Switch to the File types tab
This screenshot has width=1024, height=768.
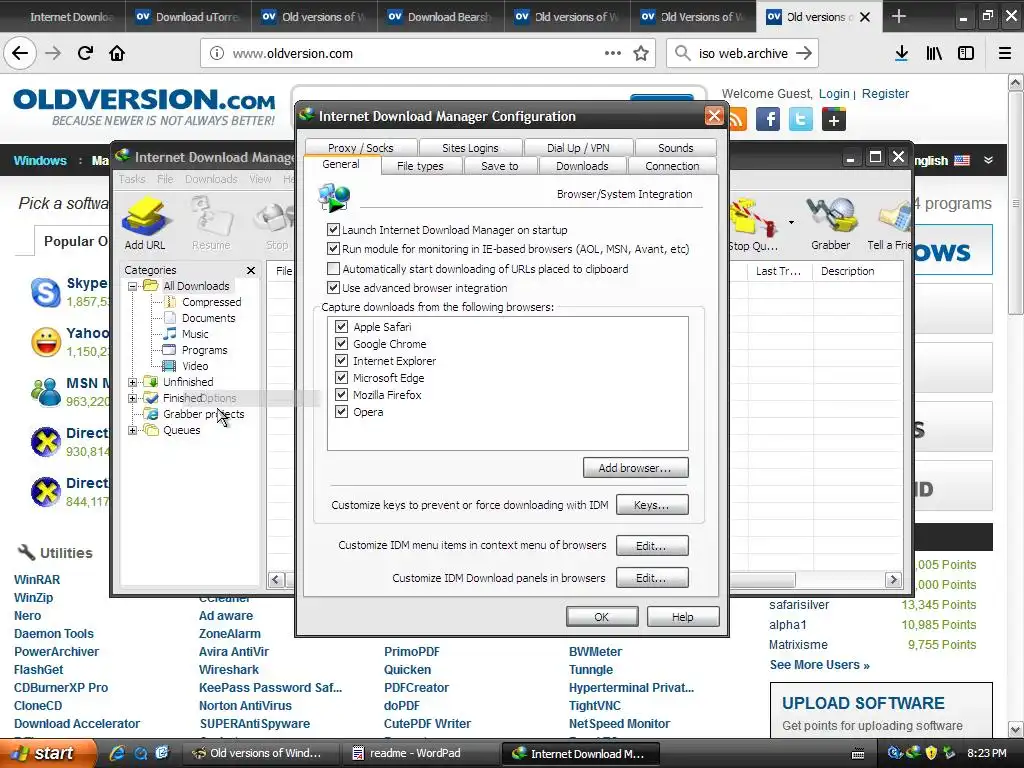coord(420,166)
